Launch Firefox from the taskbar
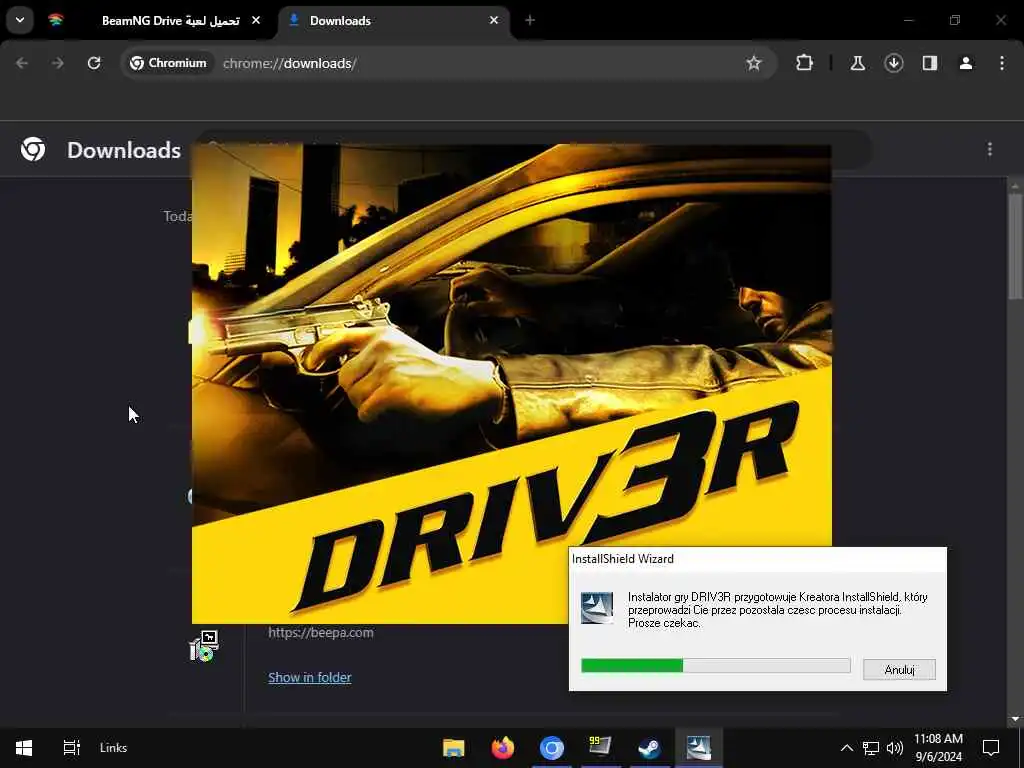1024x768 pixels. pyautogui.click(x=503, y=748)
